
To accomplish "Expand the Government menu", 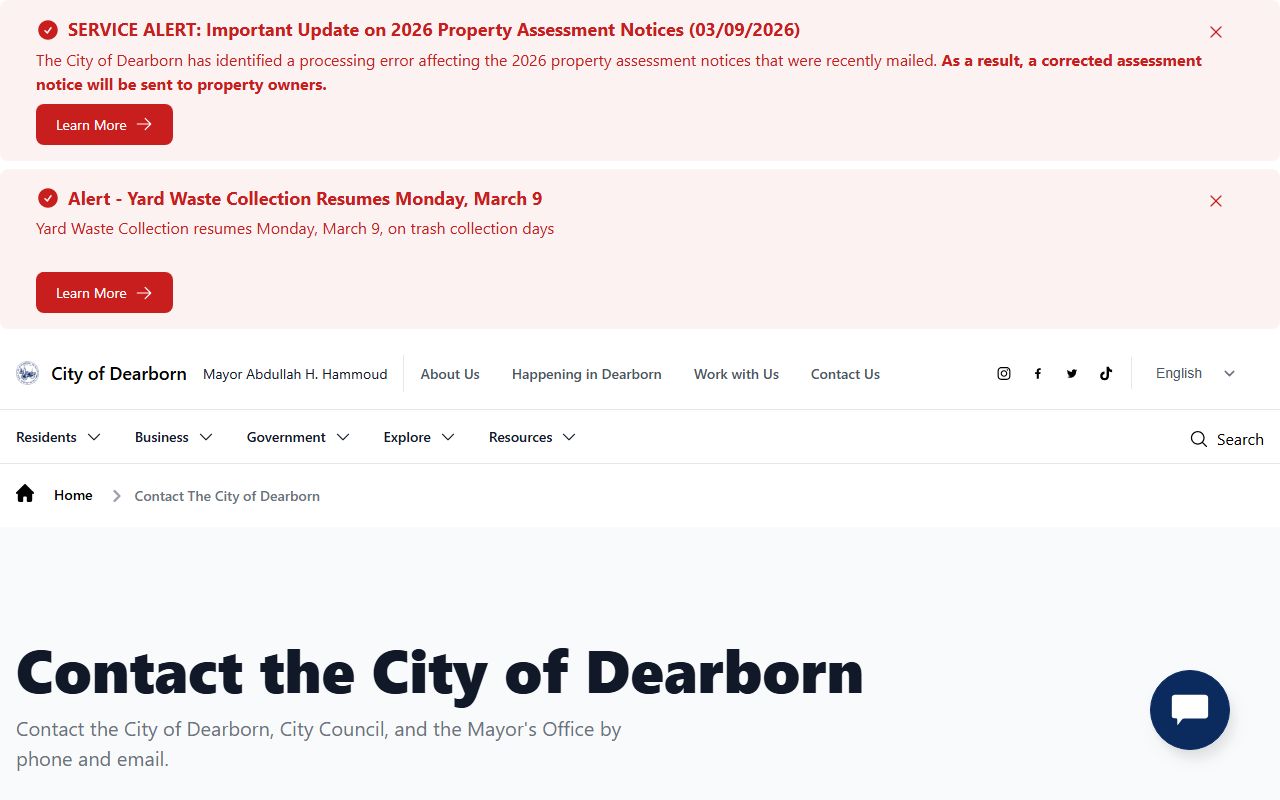I will click(x=298, y=437).
